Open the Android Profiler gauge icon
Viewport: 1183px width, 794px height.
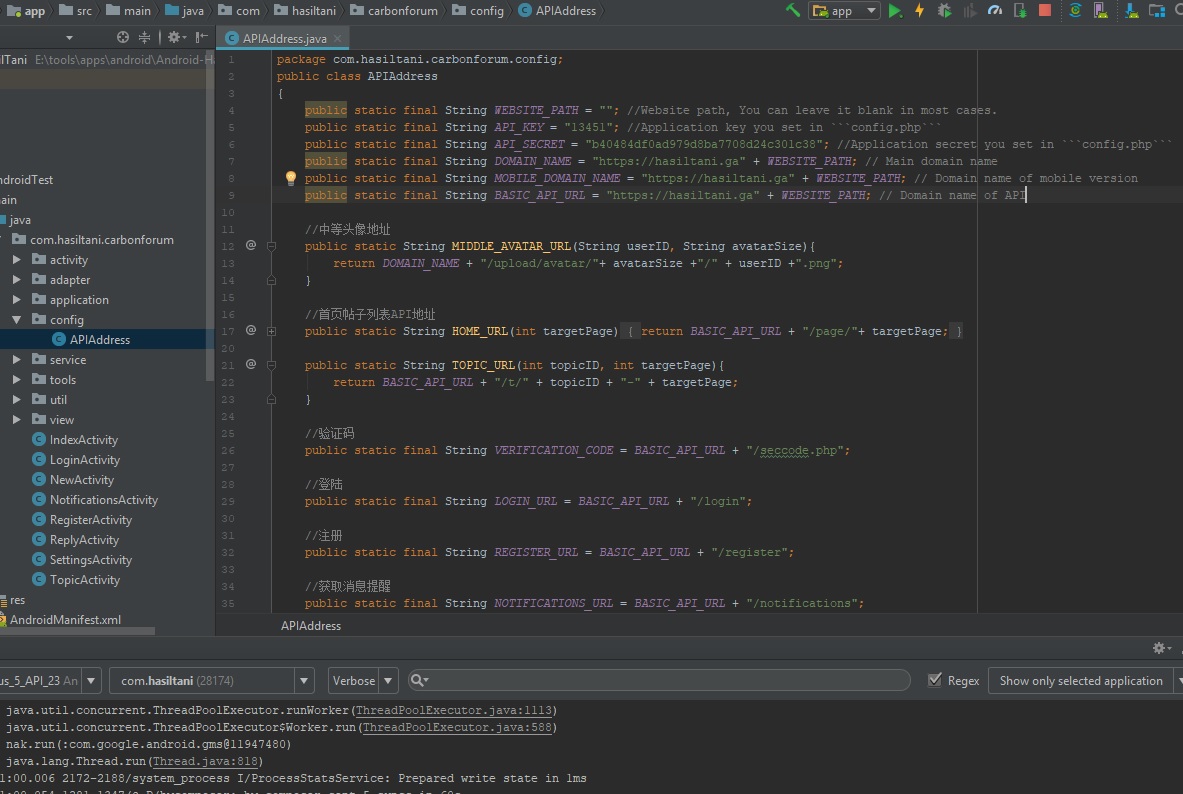click(995, 11)
